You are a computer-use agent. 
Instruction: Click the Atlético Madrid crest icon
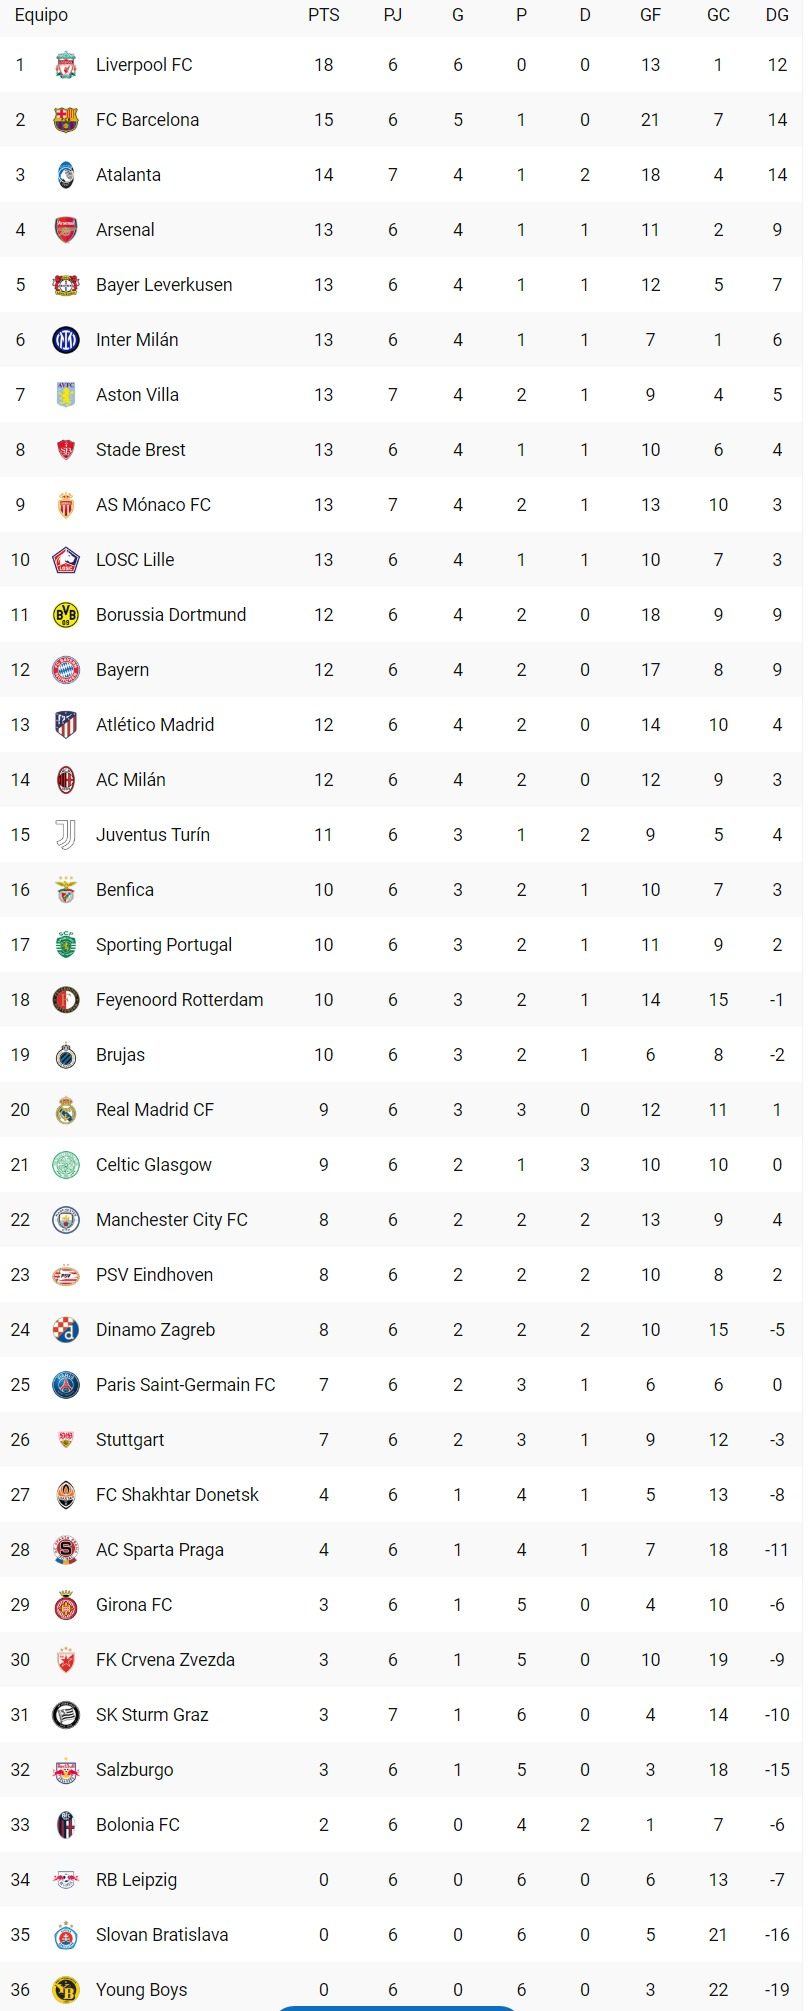pos(66,725)
